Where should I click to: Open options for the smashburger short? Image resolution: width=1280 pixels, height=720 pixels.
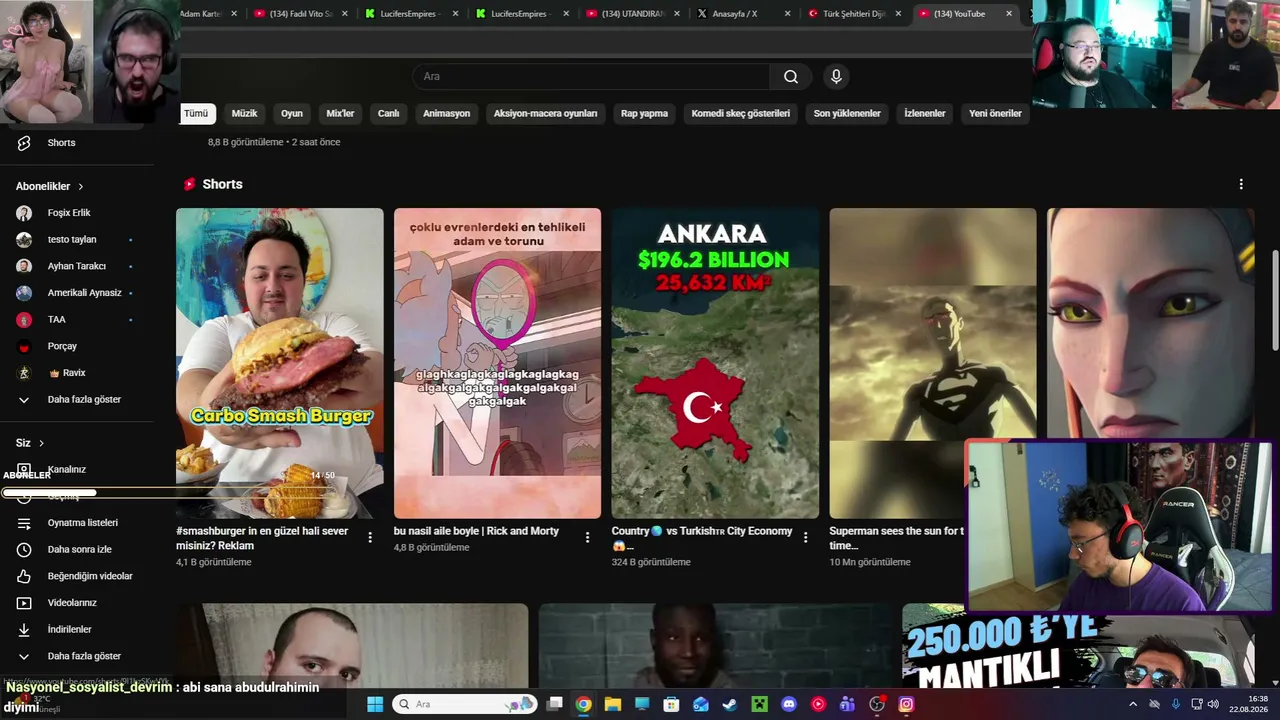pyautogui.click(x=370, y=538)
